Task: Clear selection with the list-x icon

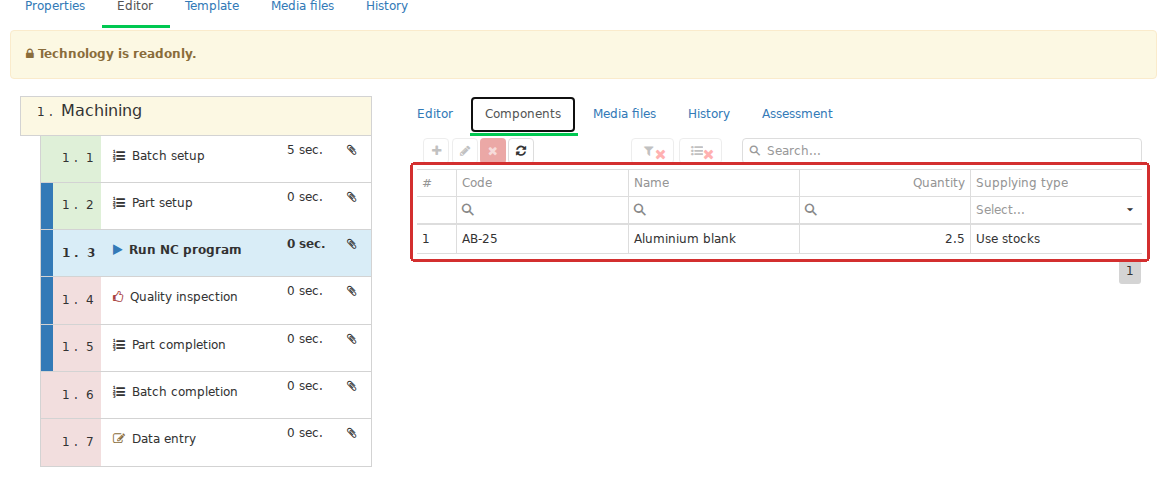Action: (700, 151)
